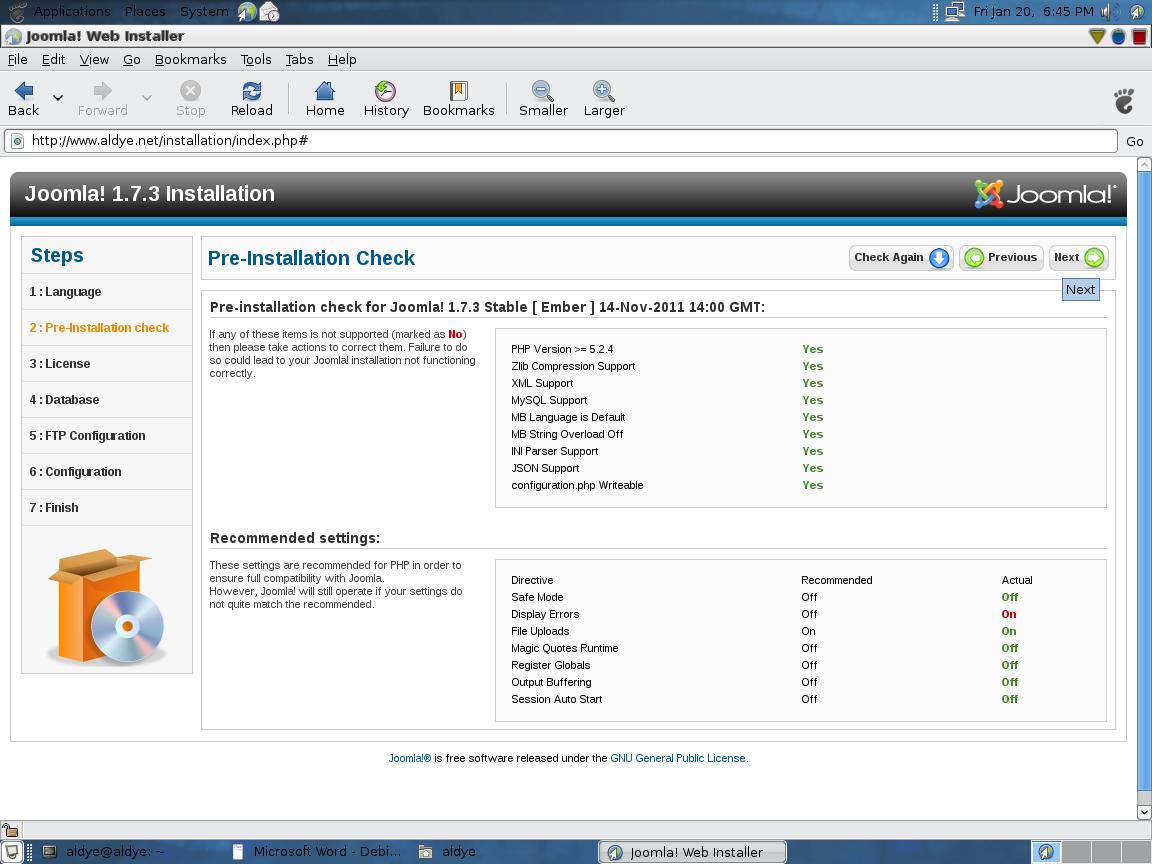
Task: Click the PHP Version >= 5.2.4 row
Action: click(x=801, y=349)
